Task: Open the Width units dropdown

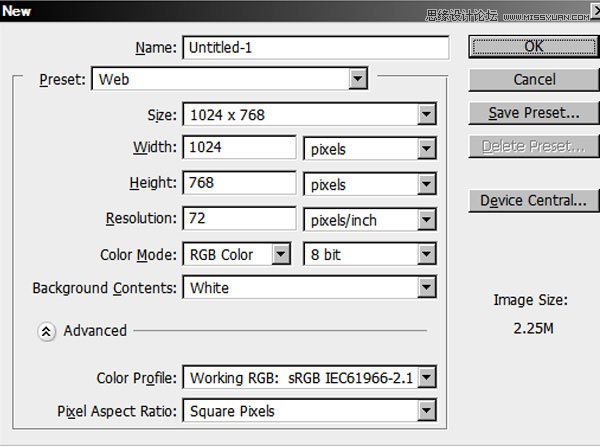Action: point(370,149)
